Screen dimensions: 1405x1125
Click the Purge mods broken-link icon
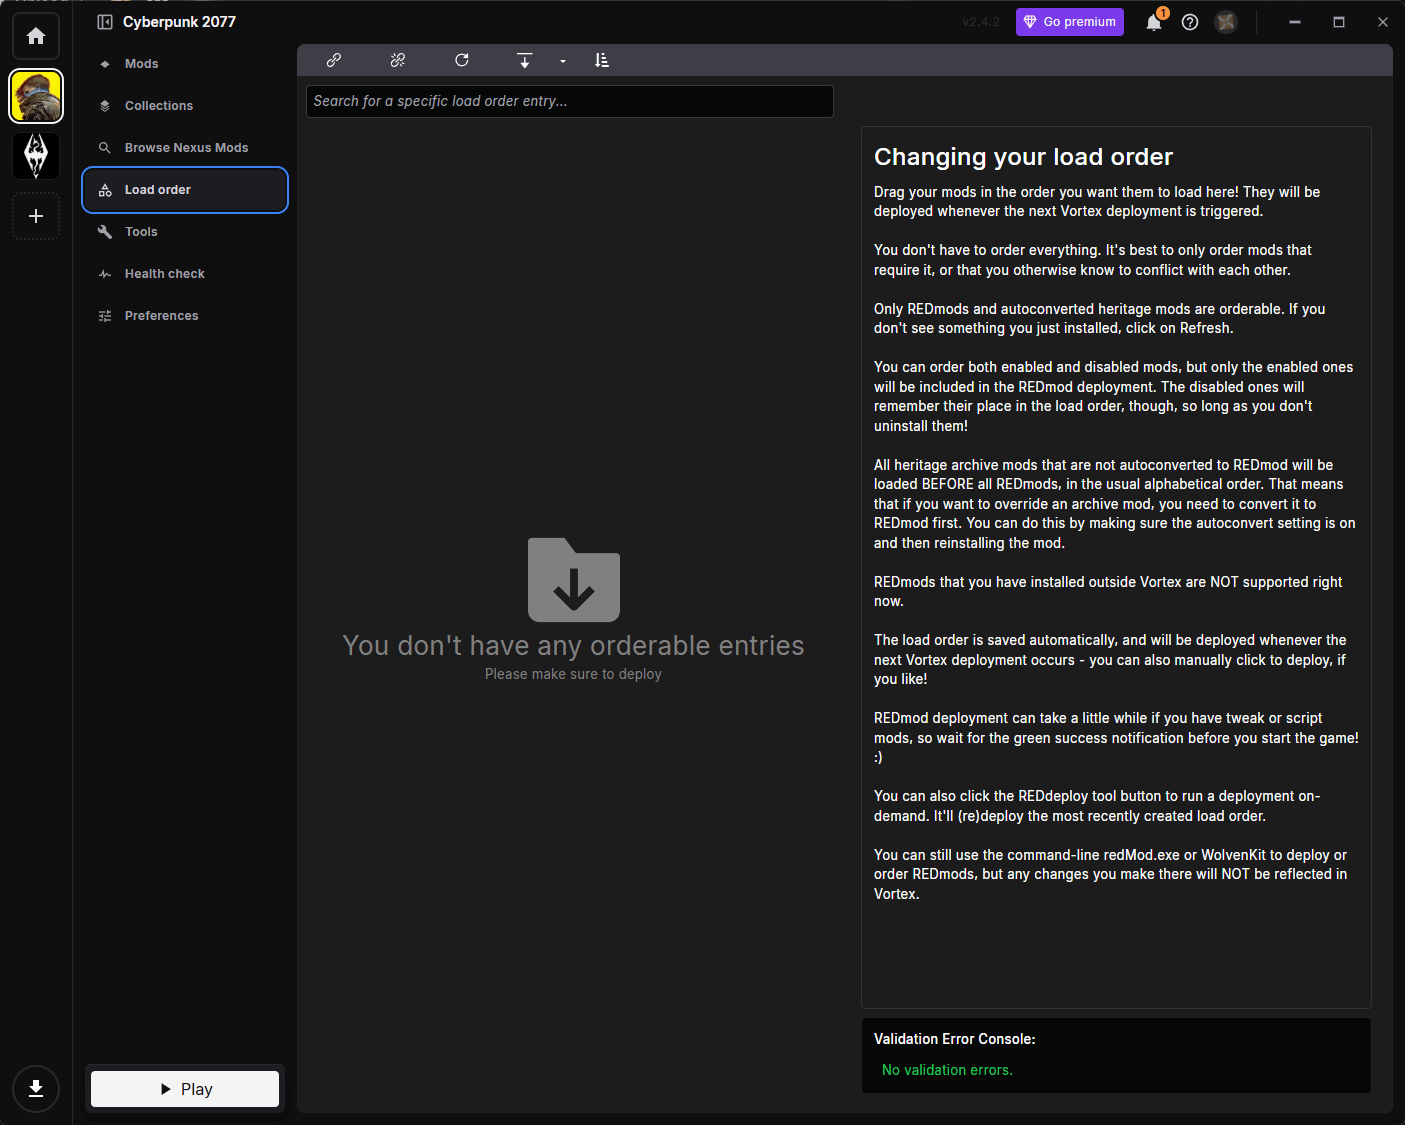[x=398, y=60]
